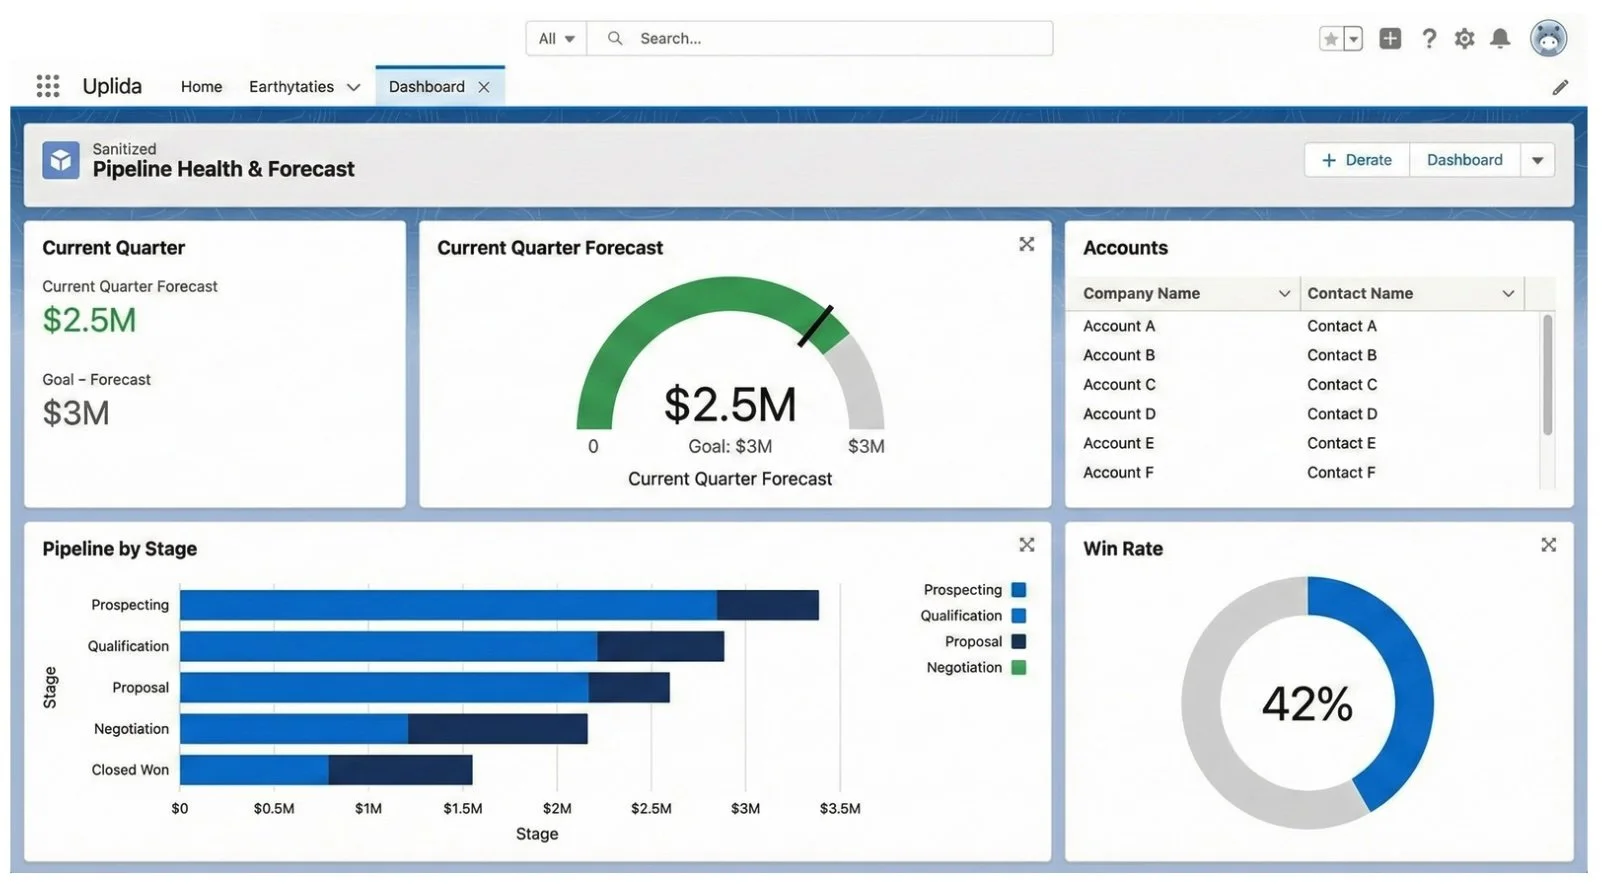Click Contact D cell
Image resolution: width=1602 pixels, height=884 pixels.
(1342, 414)
